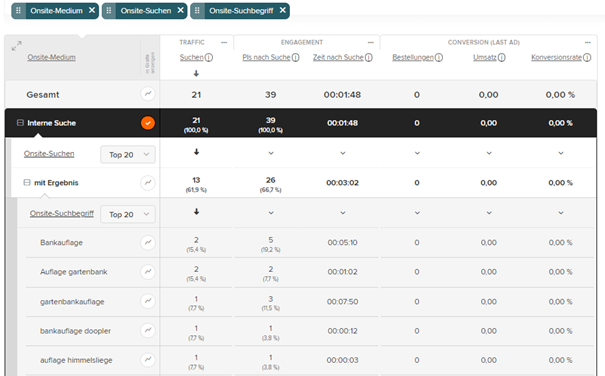Select the Auflage gartenbank search term
Screen dimensions: 605x376
[74, 272]
